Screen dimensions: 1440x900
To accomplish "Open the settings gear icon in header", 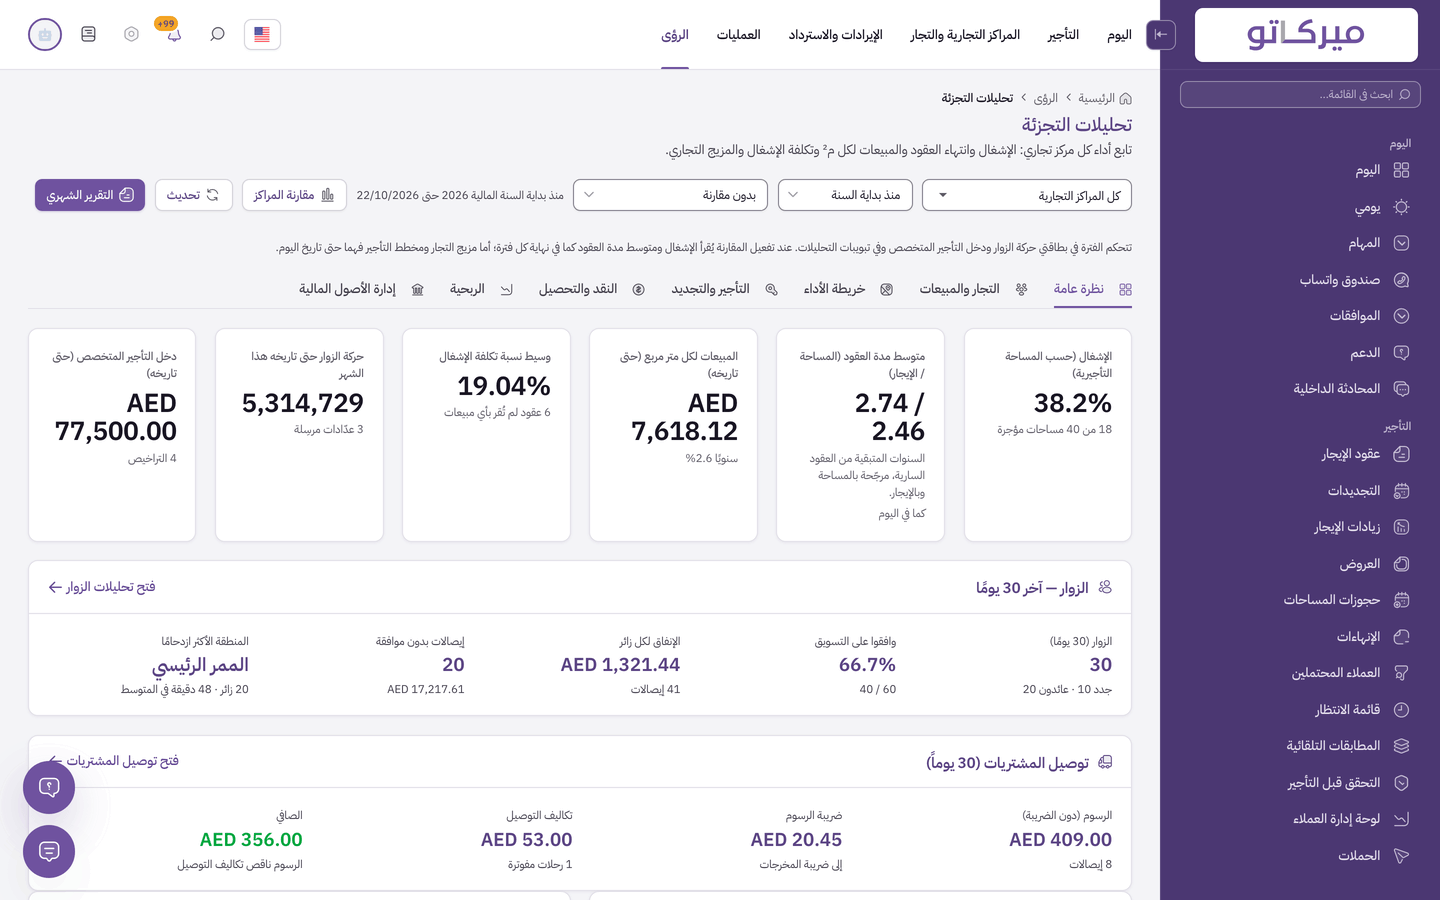I will coord(131,34).
